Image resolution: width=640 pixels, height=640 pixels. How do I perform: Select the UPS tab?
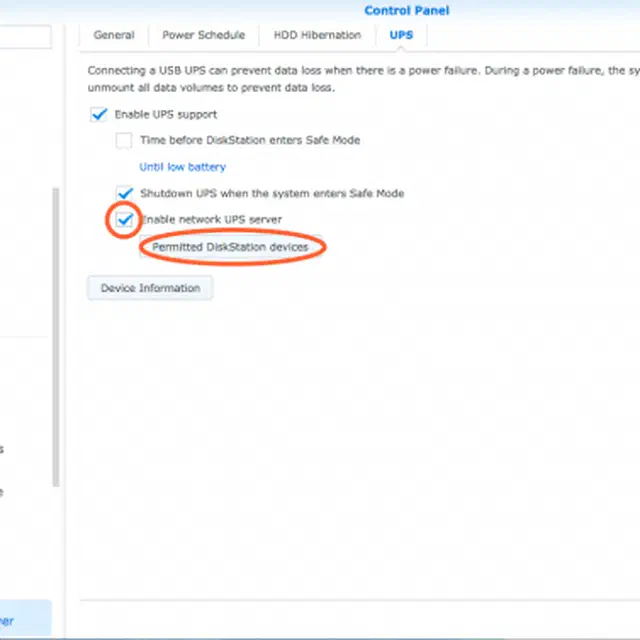[401, 35]
